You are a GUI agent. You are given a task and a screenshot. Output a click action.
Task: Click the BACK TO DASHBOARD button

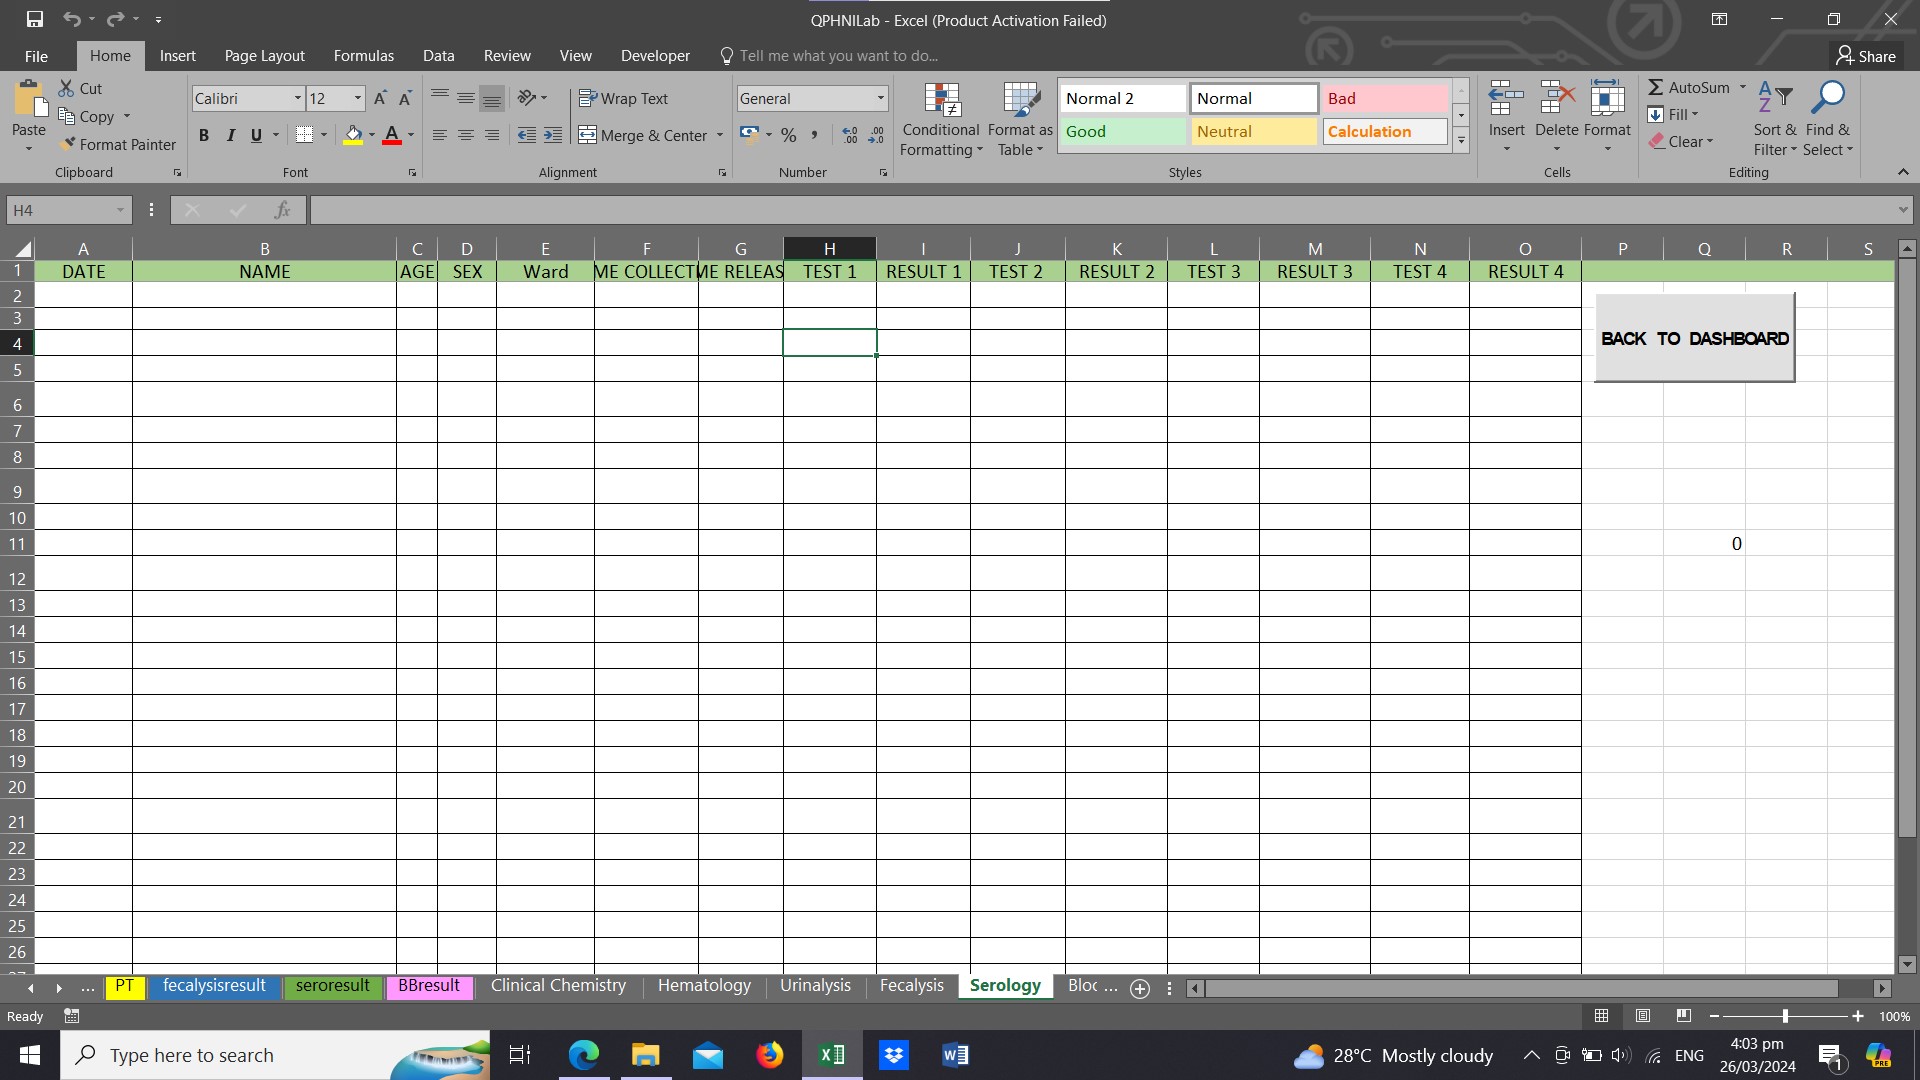point(1694,338)
